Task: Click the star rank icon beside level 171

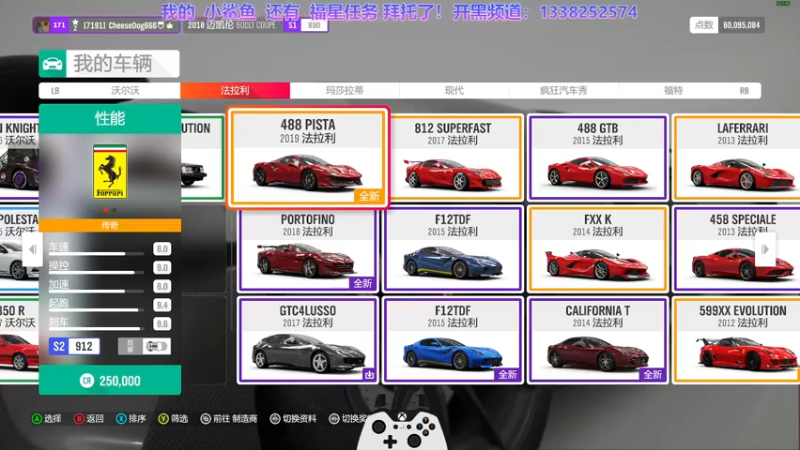Action: pos(75,25)
